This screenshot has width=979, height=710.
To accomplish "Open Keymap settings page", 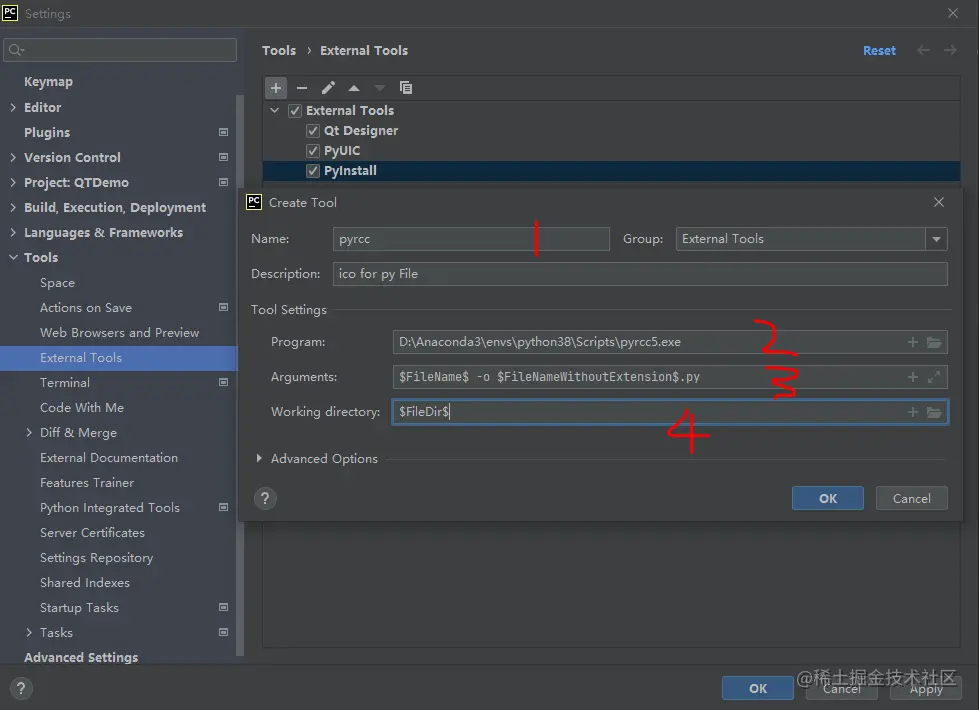I will point(49,82).
